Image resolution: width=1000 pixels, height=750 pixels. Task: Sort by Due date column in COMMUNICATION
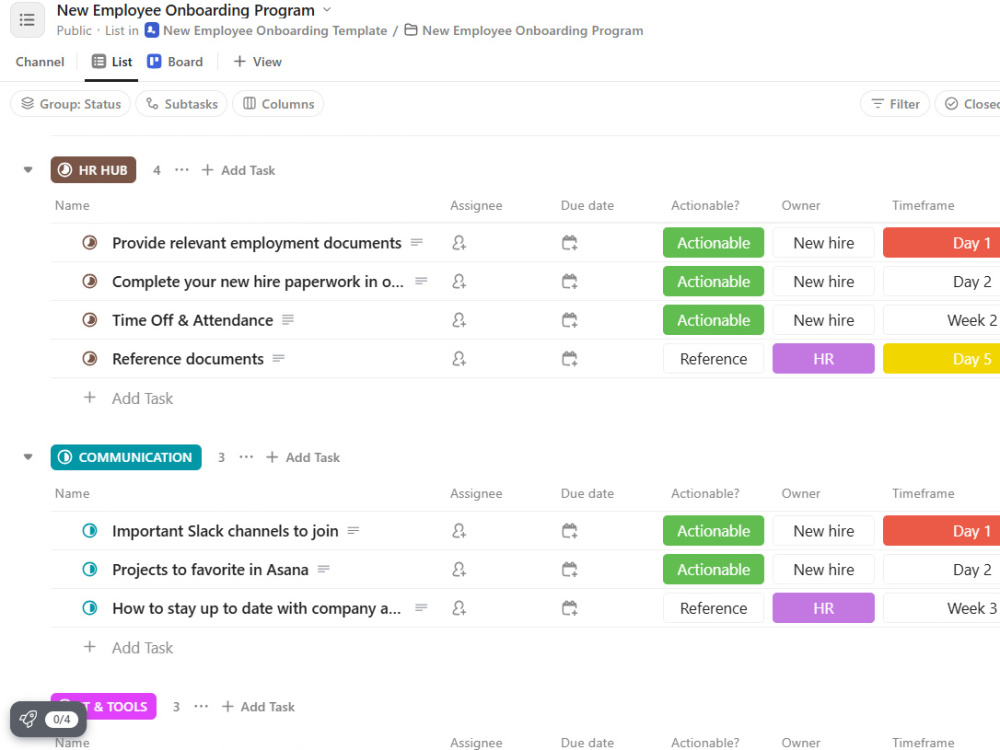pos(587,493)
